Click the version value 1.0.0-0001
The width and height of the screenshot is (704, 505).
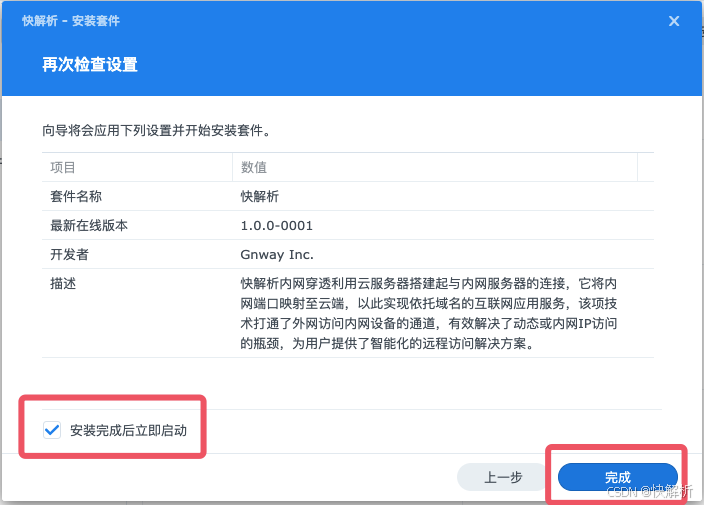pos(277,225)
